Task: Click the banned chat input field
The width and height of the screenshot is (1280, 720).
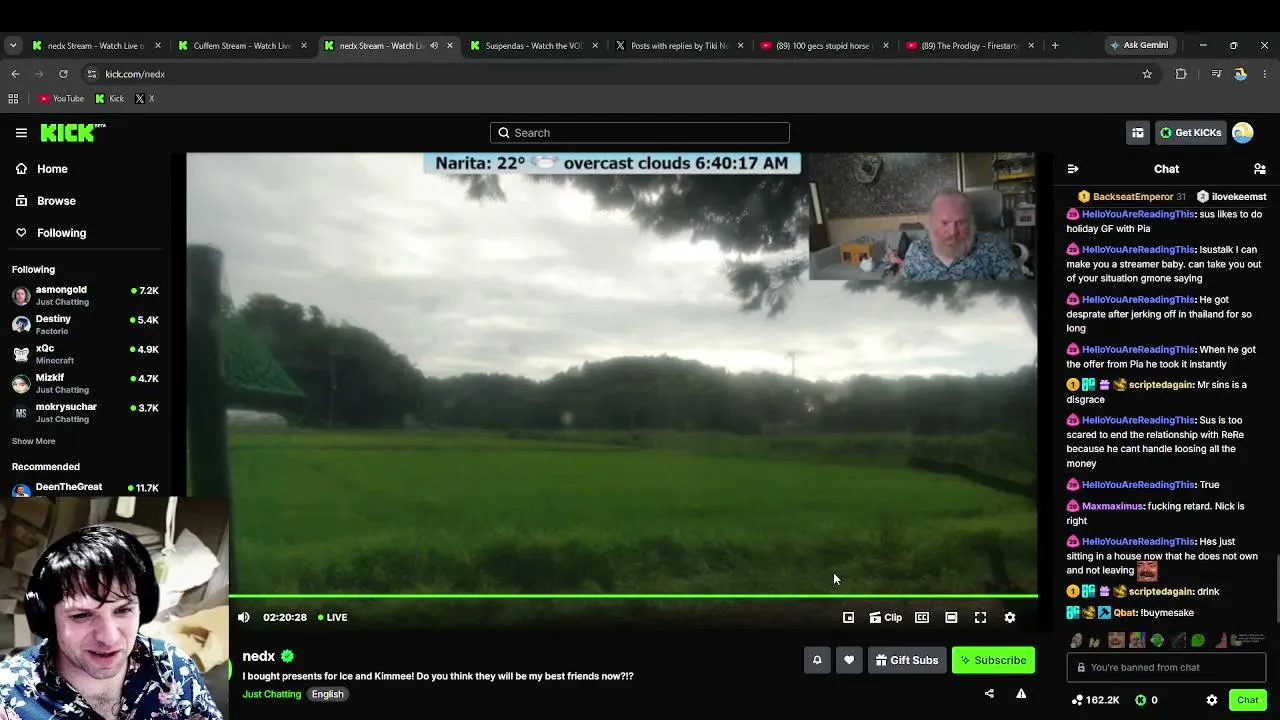Action: (x=1166, y=667)
